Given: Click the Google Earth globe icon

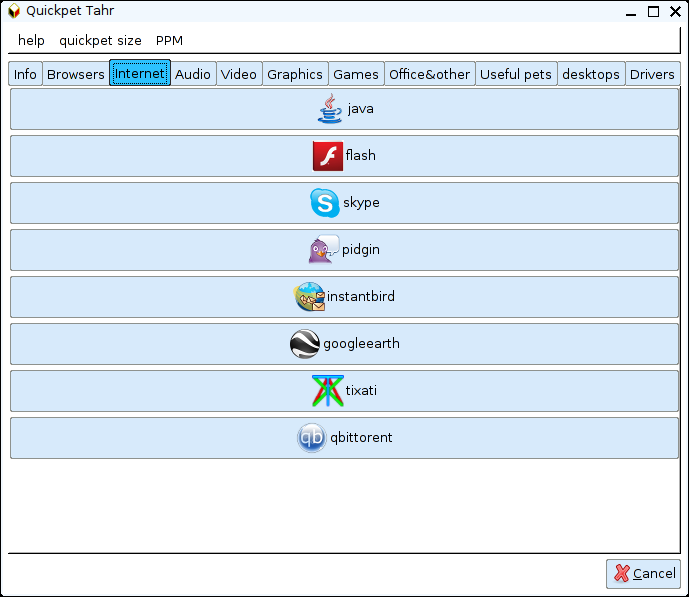Looking at the screenshot, I should click(305, 344).
